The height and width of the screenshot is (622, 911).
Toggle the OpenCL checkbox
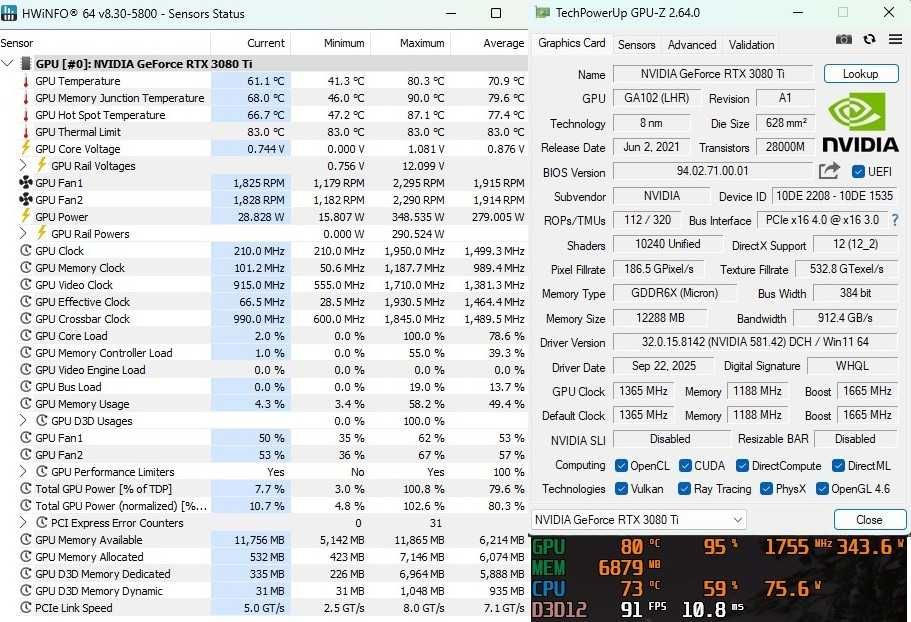pos(621,465)
